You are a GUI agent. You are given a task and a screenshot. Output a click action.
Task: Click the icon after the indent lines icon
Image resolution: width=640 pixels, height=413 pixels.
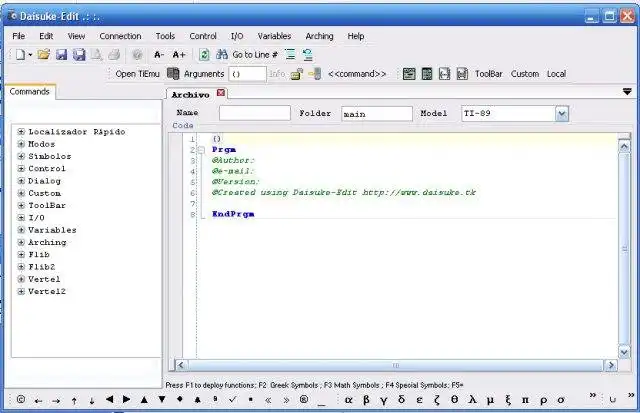pyautogui.click(x=307, y=54)
